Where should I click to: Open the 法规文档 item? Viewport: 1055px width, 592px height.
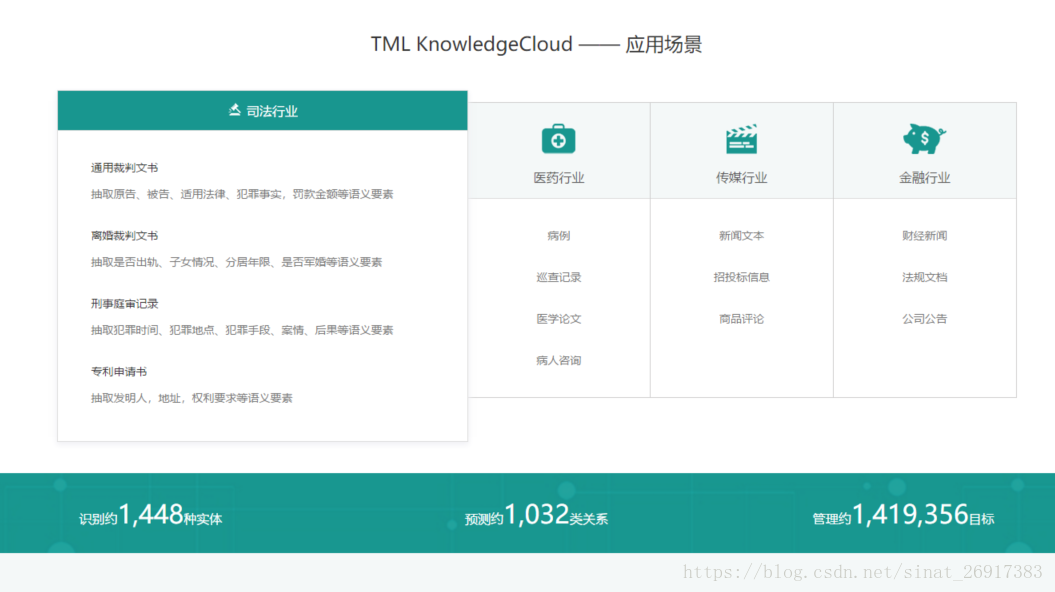click(924, 277)
